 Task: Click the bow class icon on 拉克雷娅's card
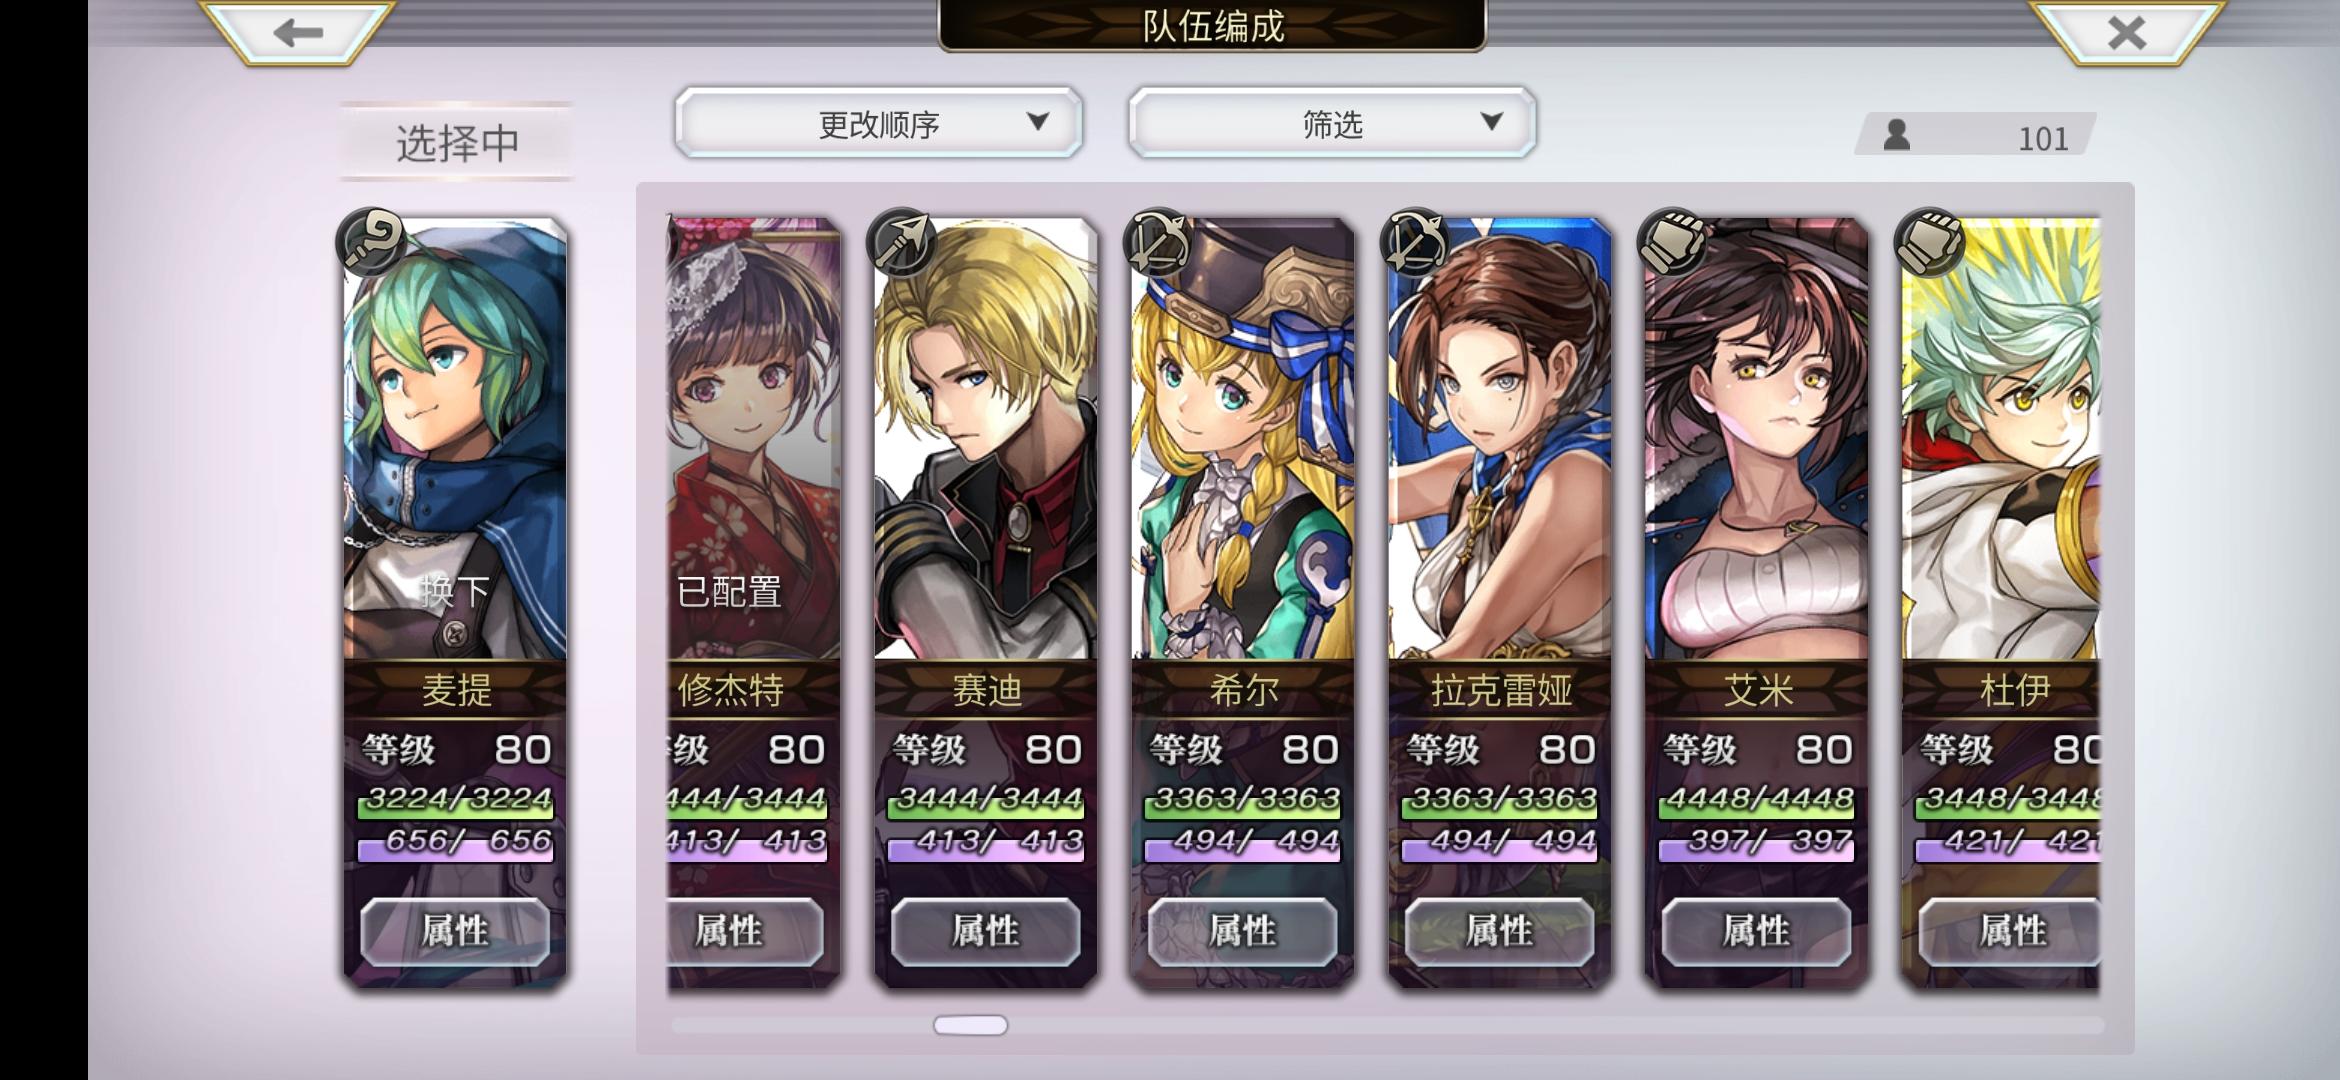pos(1414,242)
